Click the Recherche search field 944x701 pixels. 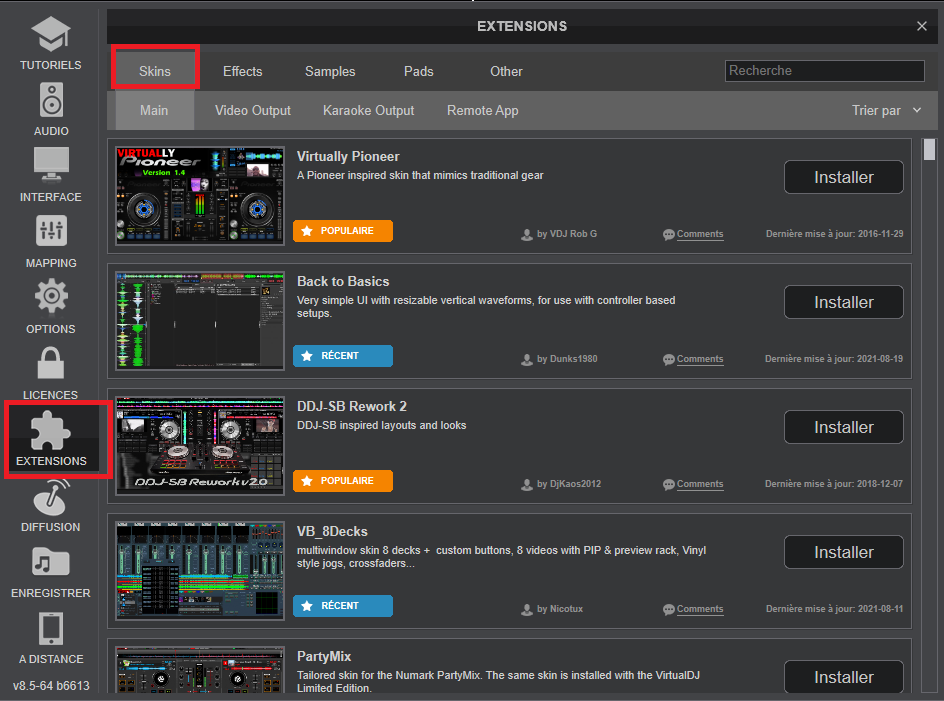[x=824, y=70]
